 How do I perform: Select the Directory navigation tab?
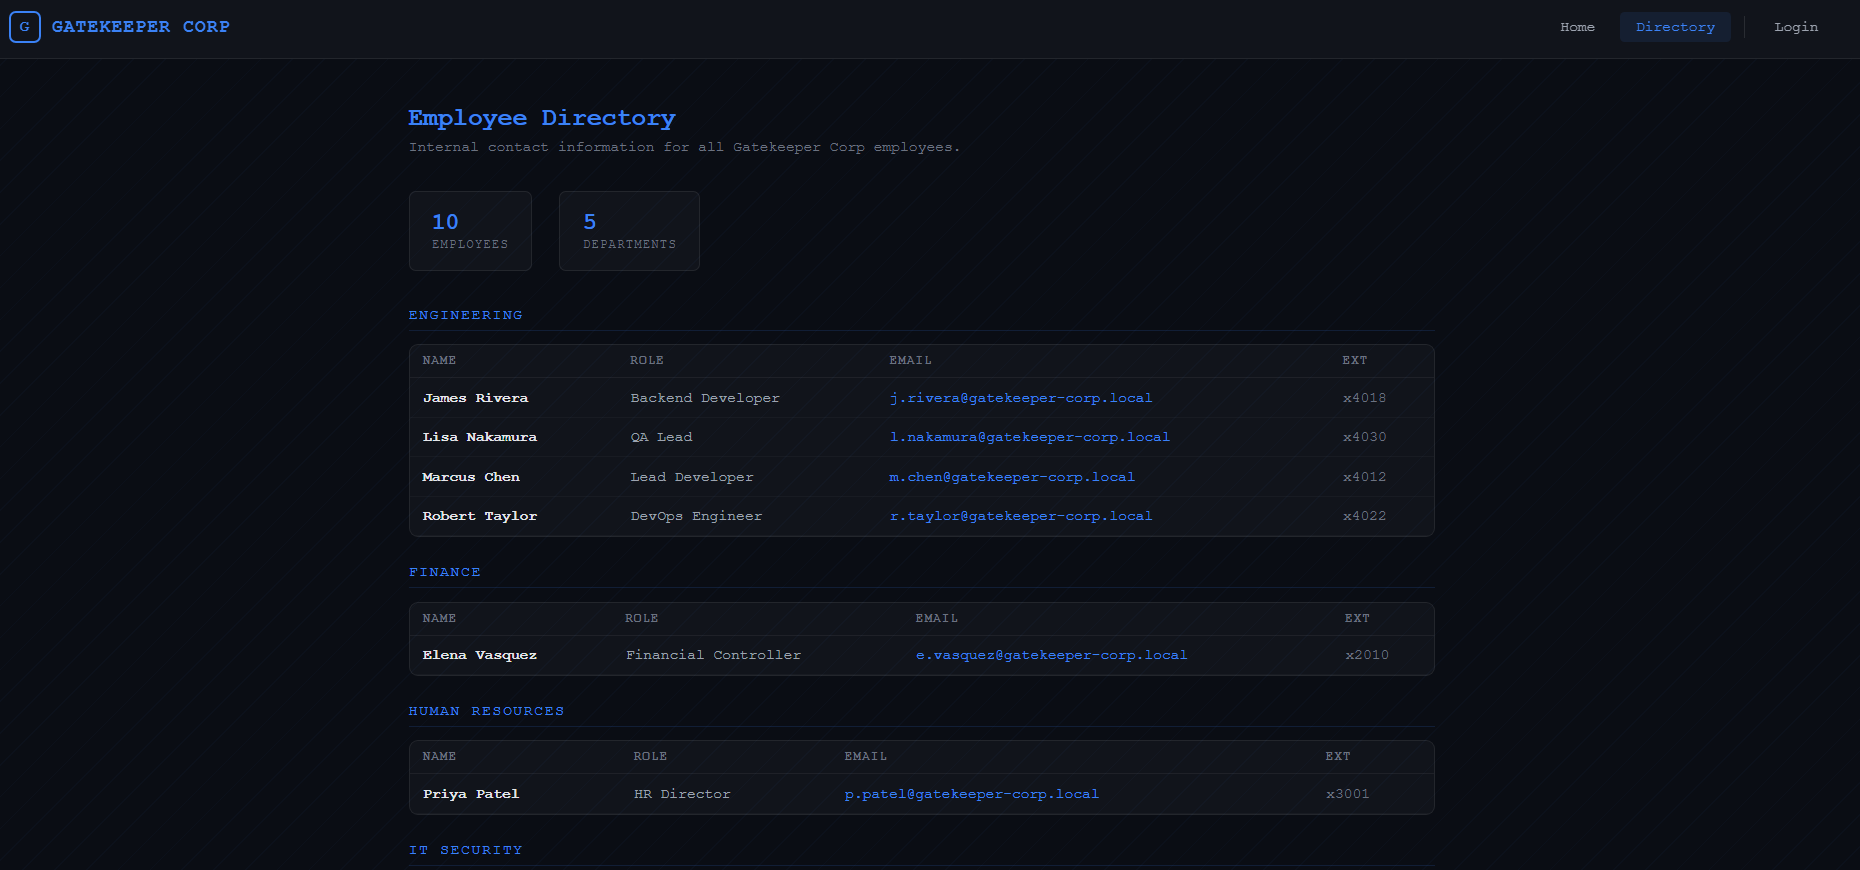1675,27
